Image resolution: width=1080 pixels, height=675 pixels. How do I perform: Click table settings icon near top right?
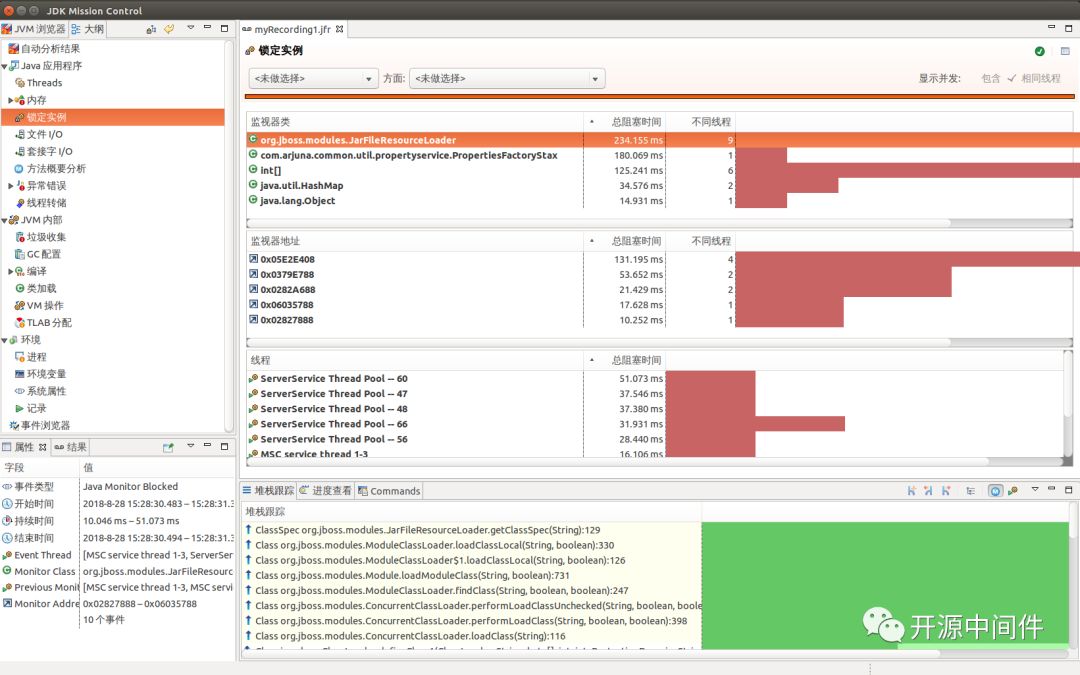click(1065, 51)
